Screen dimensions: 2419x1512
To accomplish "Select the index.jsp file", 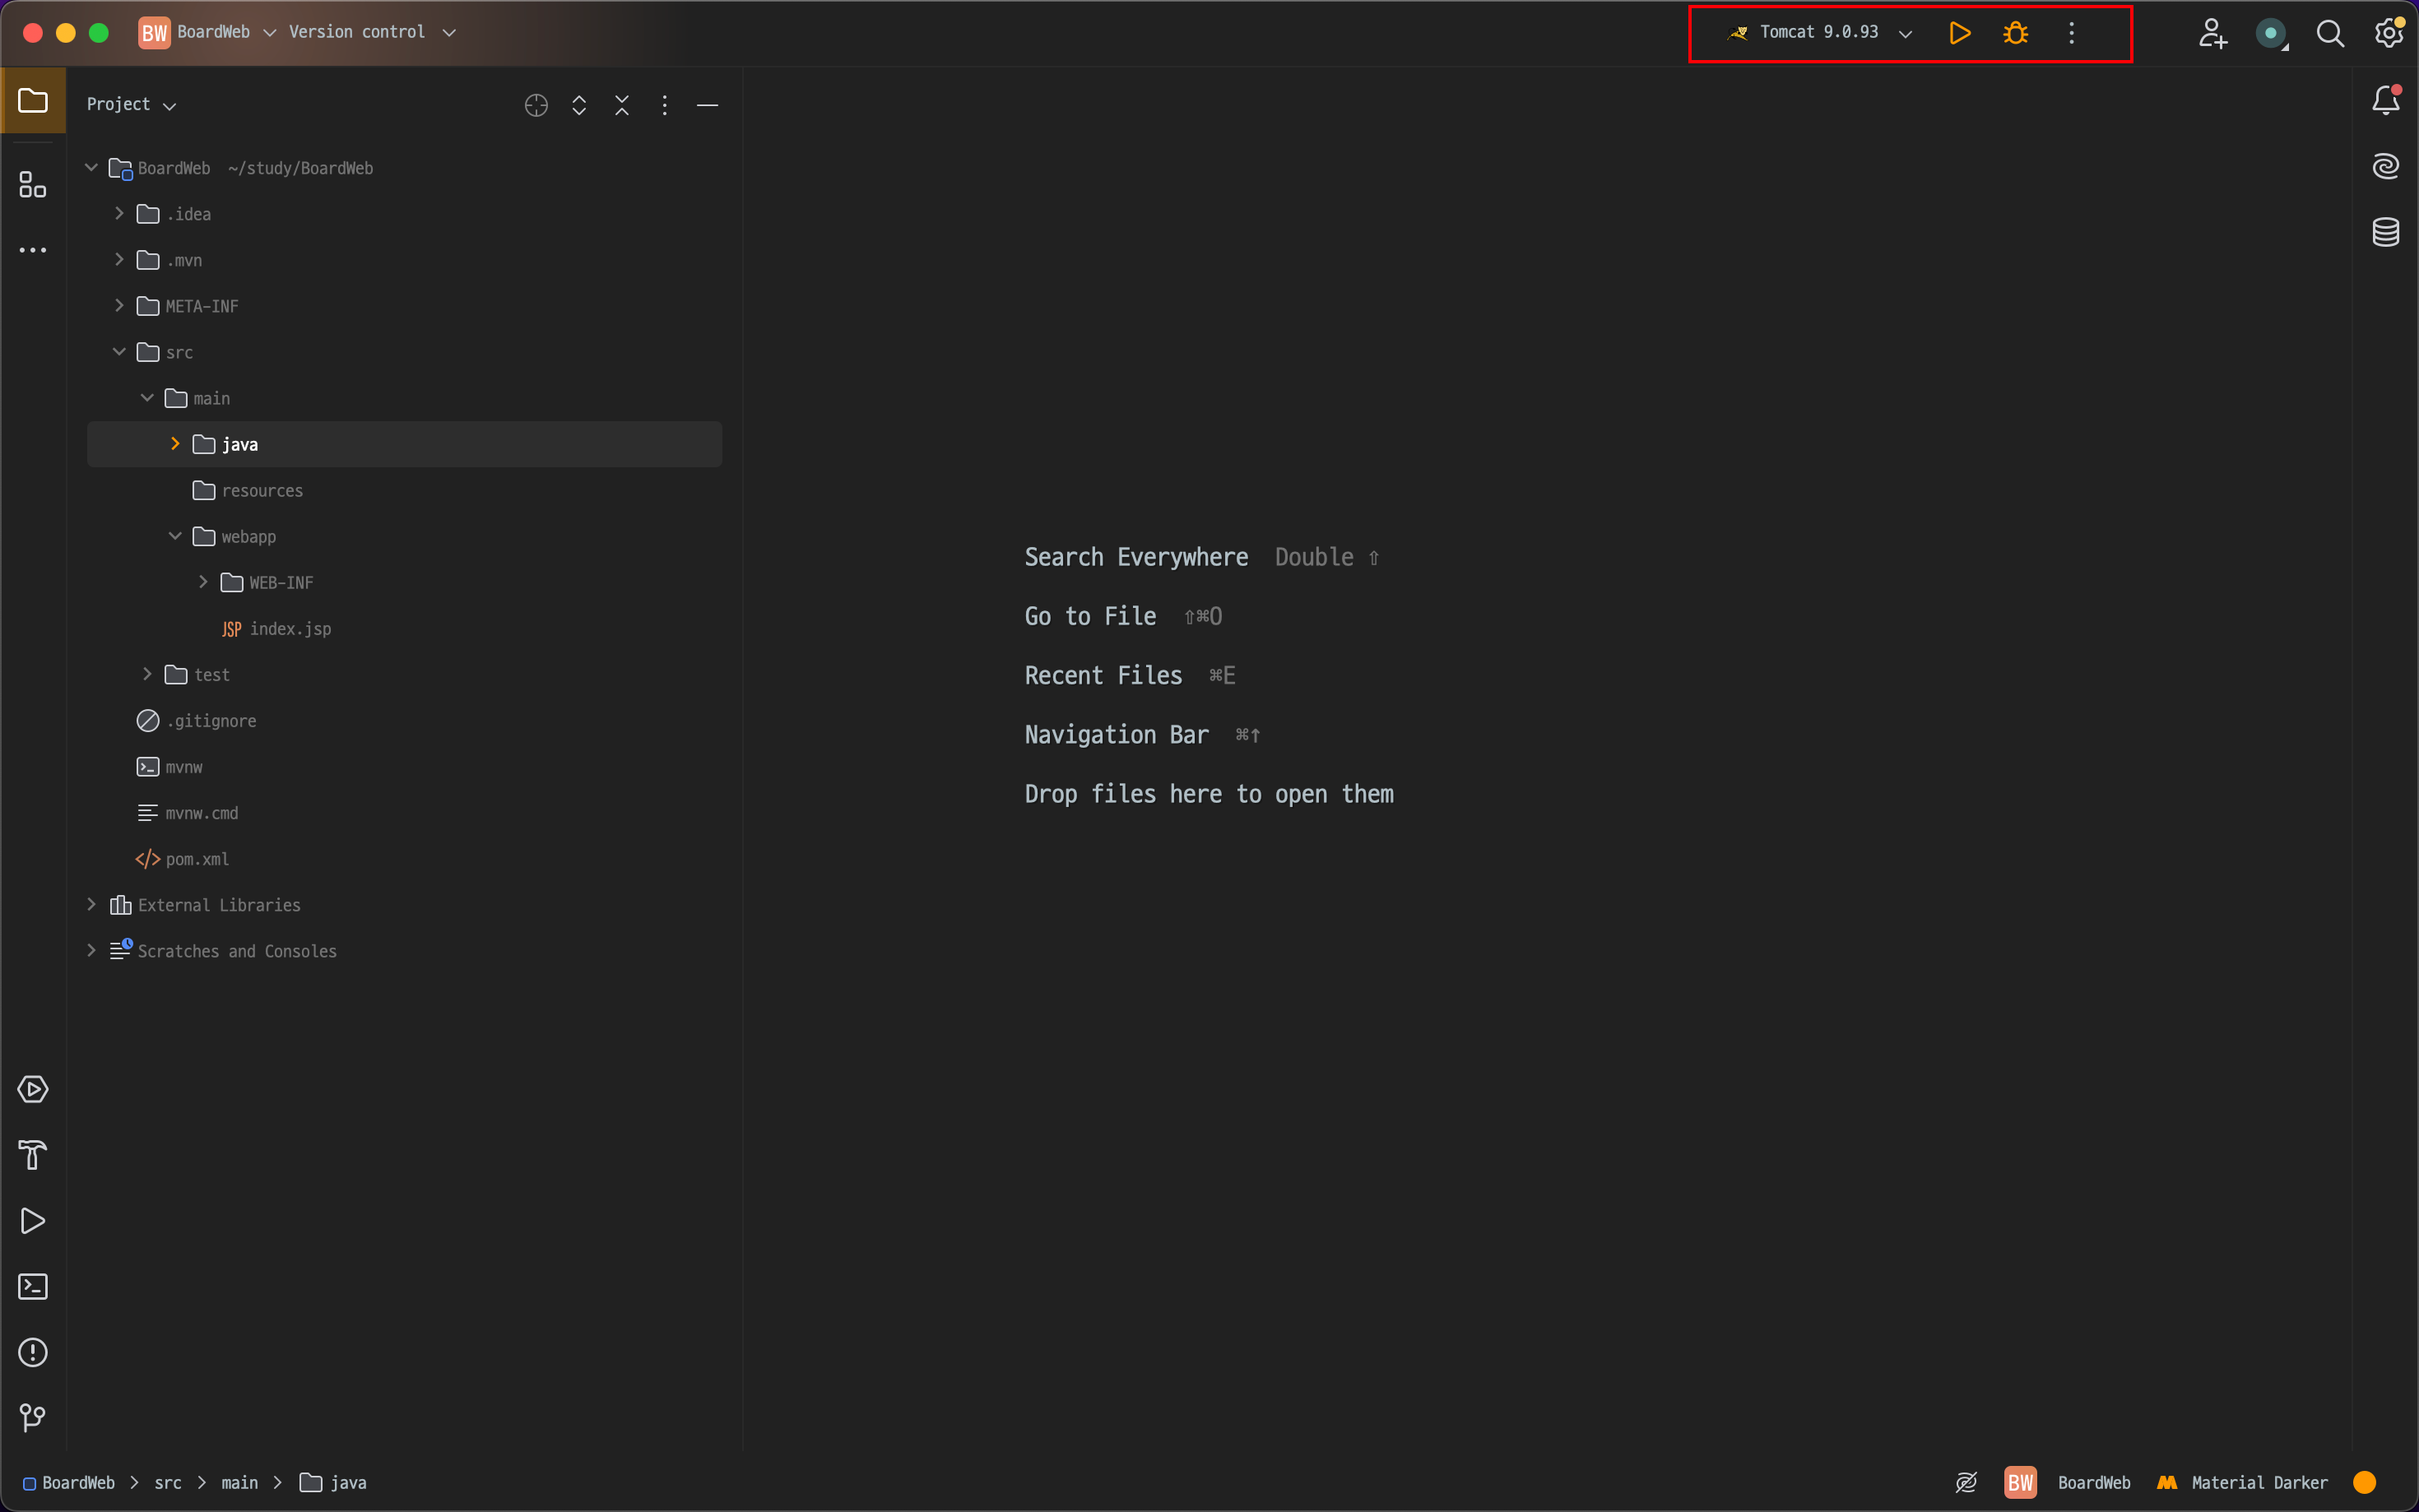I will pyautogui.click(x=289, y=629).
